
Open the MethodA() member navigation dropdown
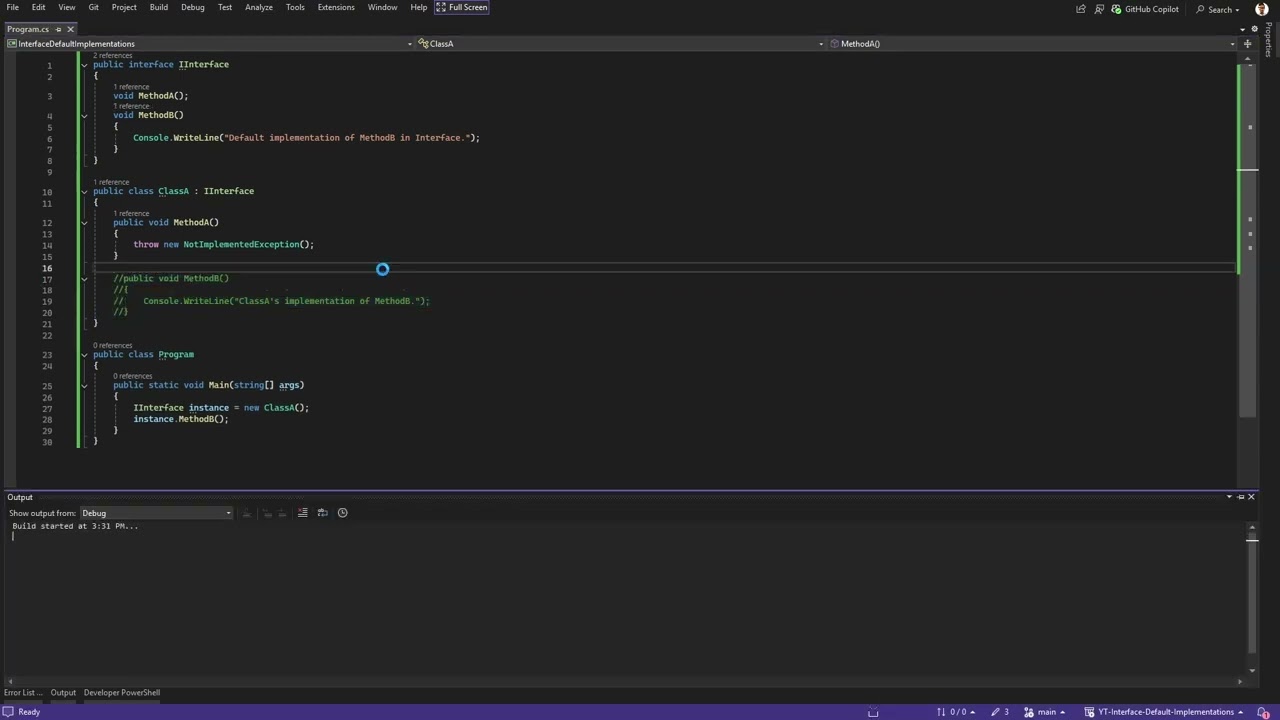1032,43
